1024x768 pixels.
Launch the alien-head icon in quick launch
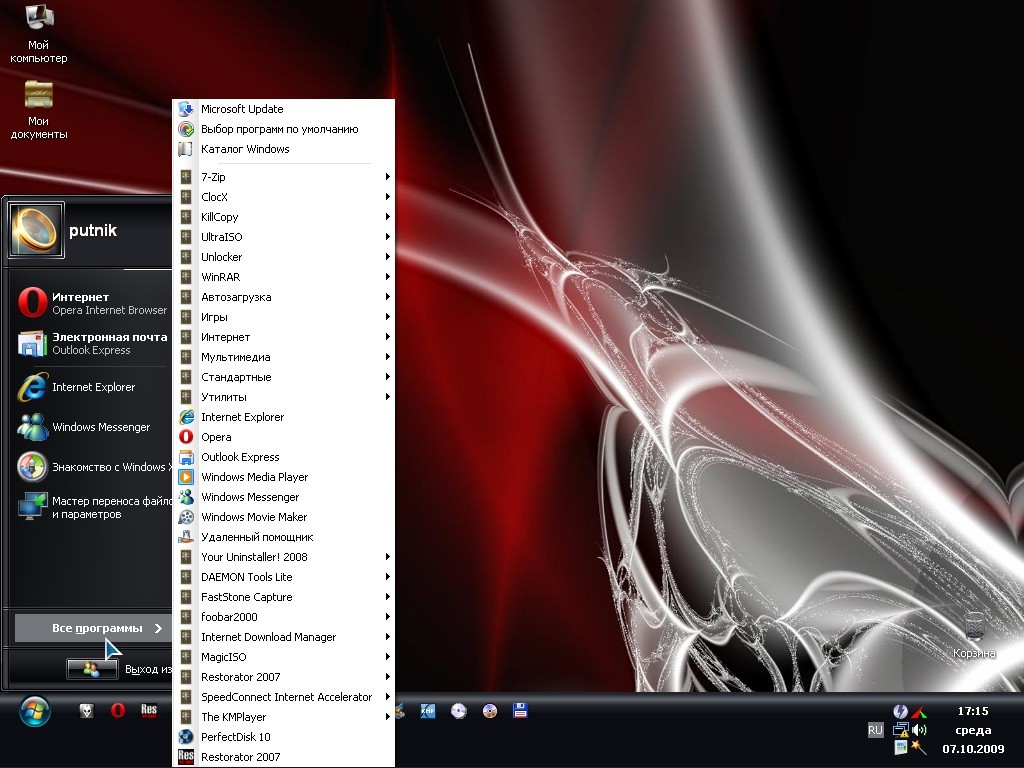pyautogui.click(x=86, y=711)
